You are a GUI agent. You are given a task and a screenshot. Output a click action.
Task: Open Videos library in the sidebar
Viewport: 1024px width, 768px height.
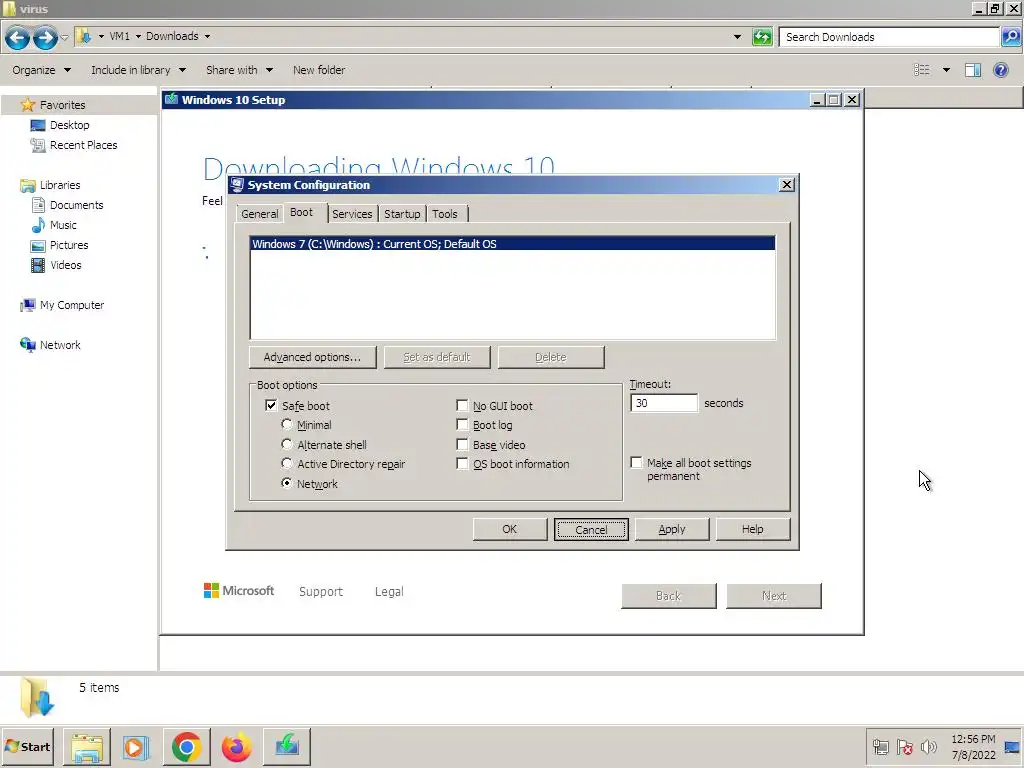pos(65,265)
